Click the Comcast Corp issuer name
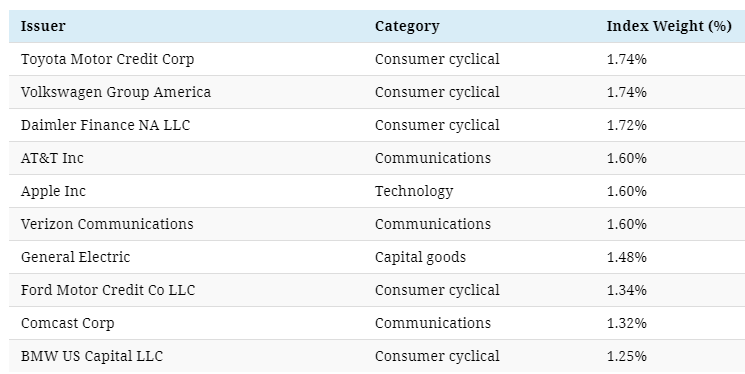Screen dimensions: 745x374 pos(67,323)
